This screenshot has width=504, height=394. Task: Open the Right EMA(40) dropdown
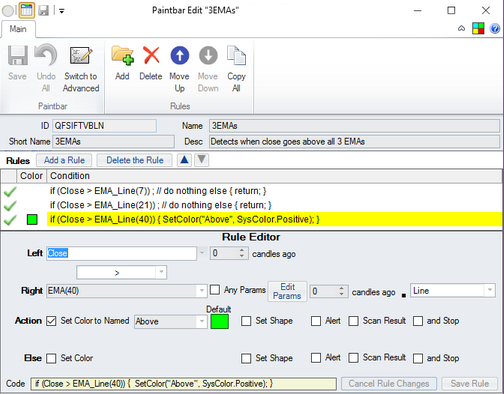[x=202, y=291]
